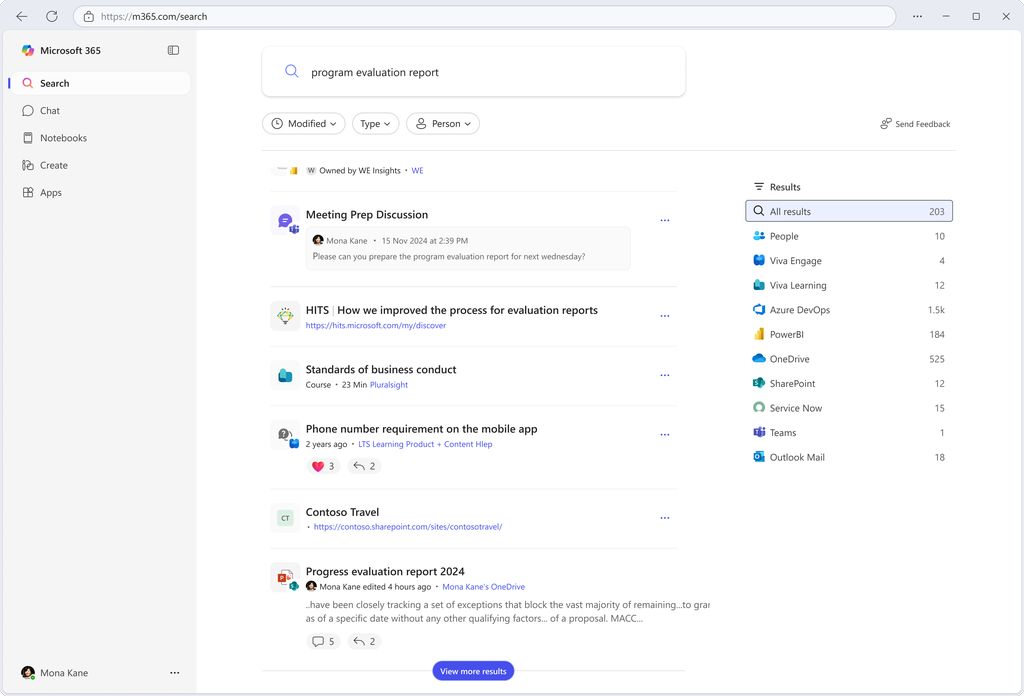Click the heart reaction with 3 likes
Image resolution: width=1024 pixels, height=696 pixels.
pos(323,466)
